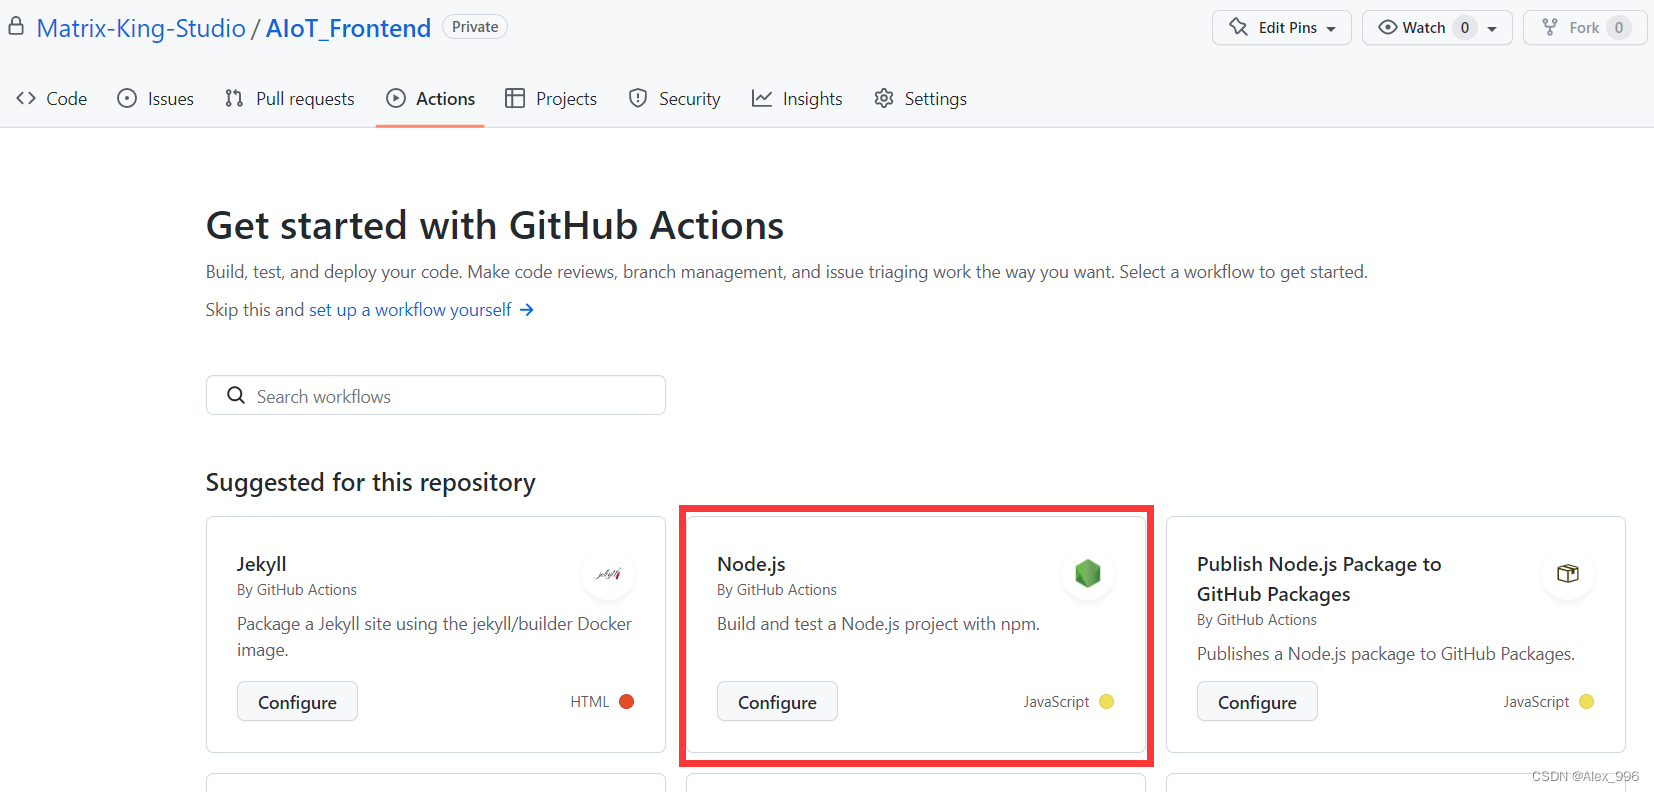Click 'Build and test a Node.js project' description
Screen dimensions: 1654x792
(x=878, y=624)
